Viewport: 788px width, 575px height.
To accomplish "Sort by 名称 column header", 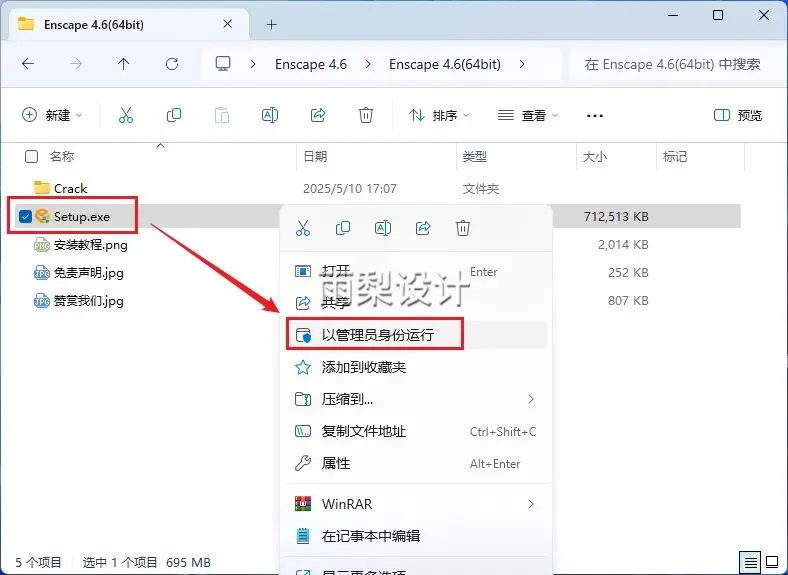I will coord(62,156).
